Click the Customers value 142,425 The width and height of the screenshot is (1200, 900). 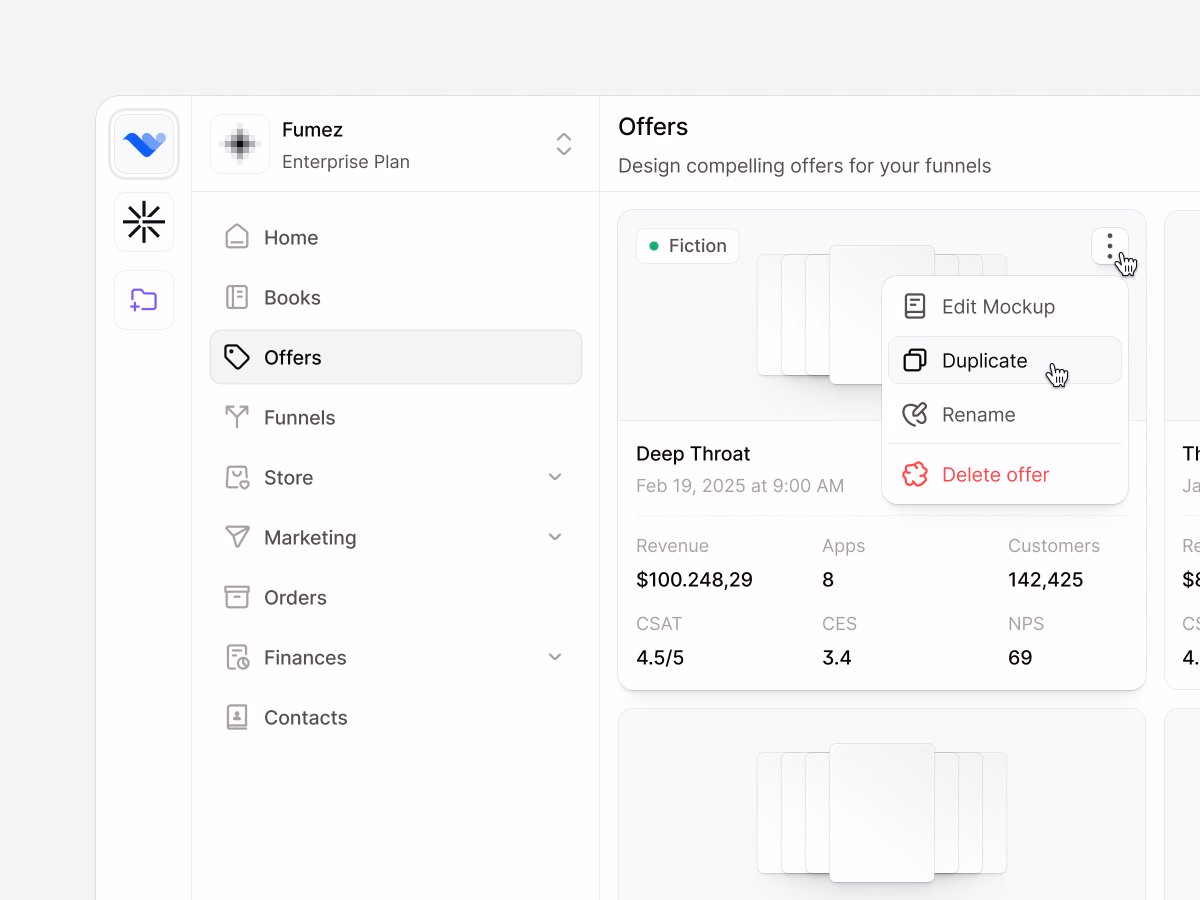click(1045, 580)
